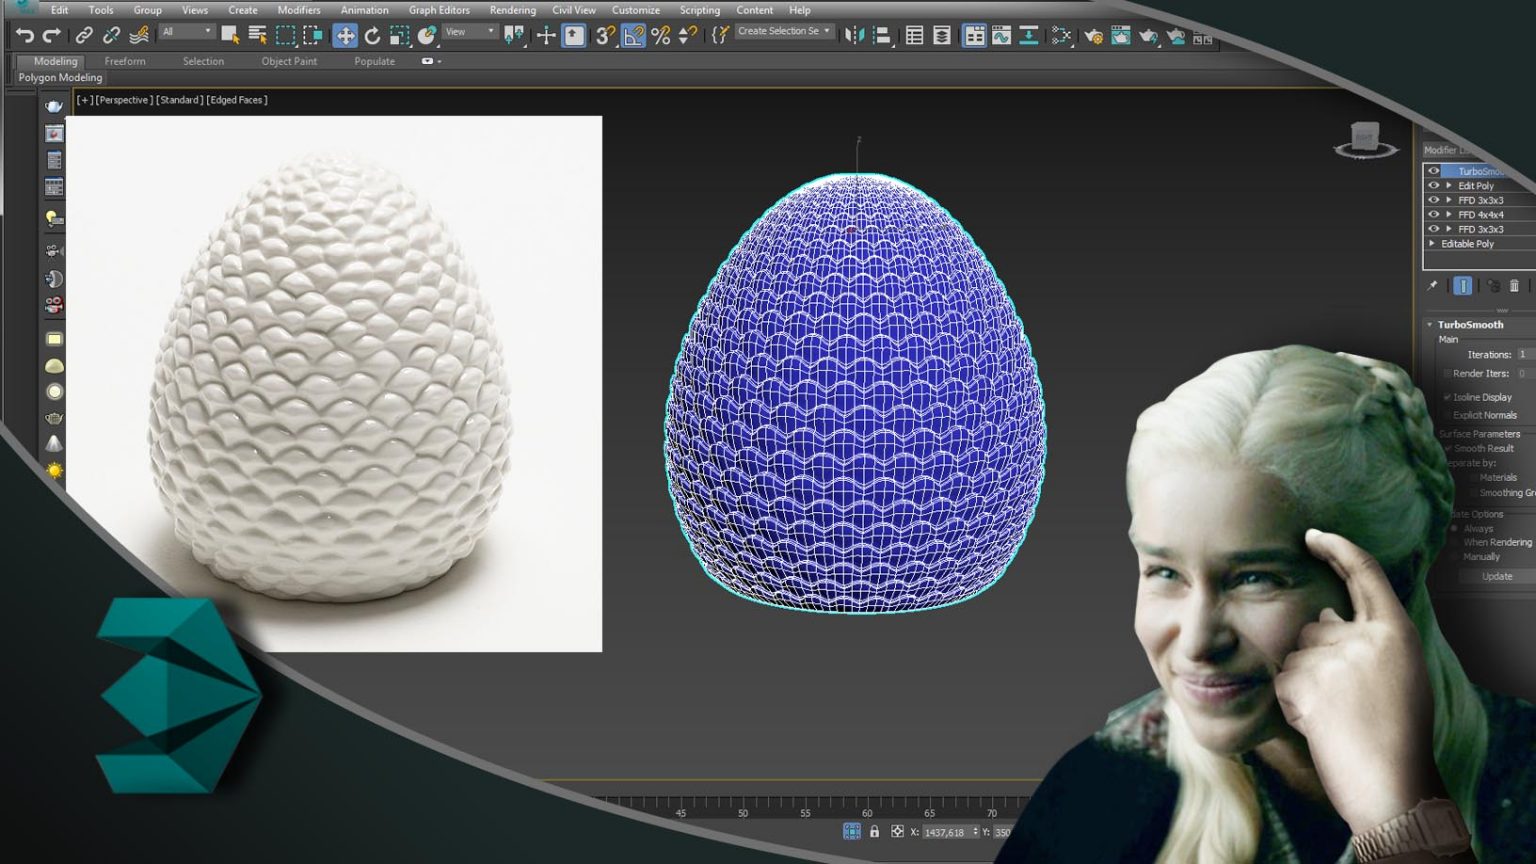Switch to the Freeform ribbon tab

[x=125, y=61]
